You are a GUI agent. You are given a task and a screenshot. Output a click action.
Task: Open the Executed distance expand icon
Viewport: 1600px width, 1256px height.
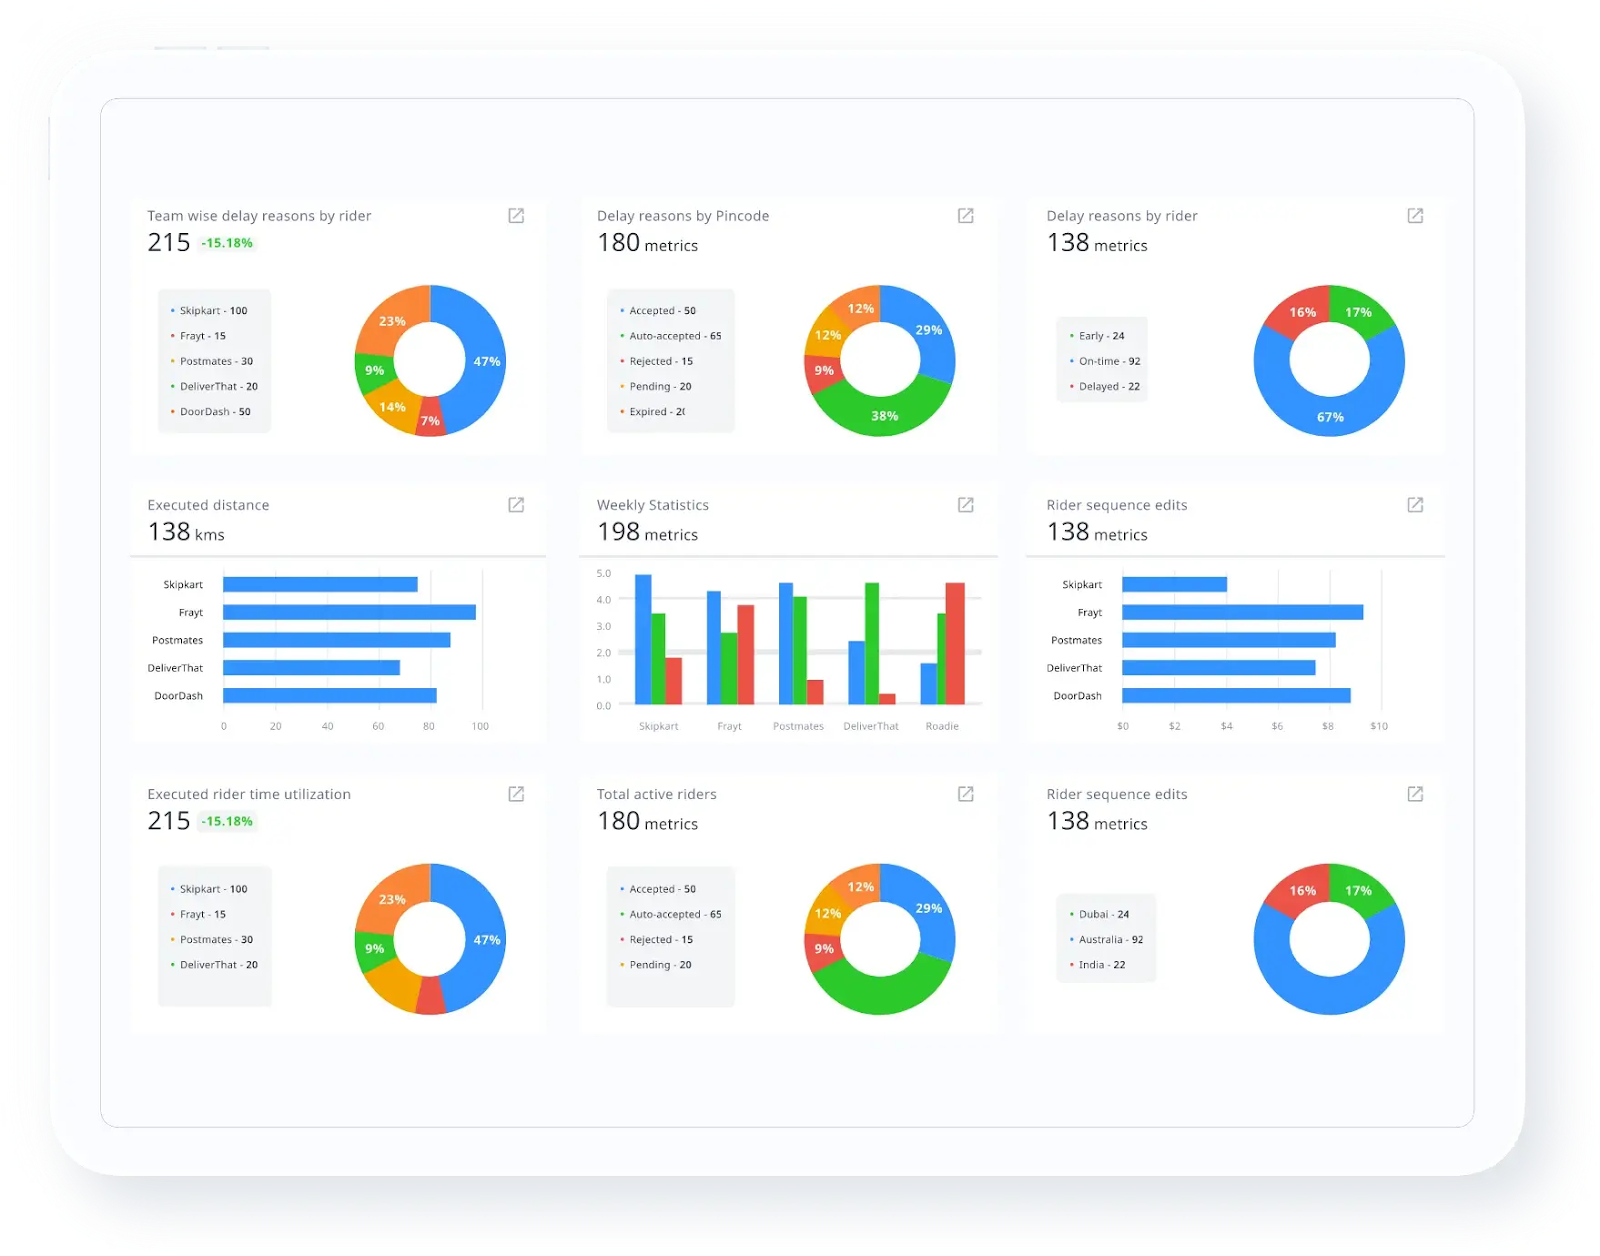click(517, 505)
